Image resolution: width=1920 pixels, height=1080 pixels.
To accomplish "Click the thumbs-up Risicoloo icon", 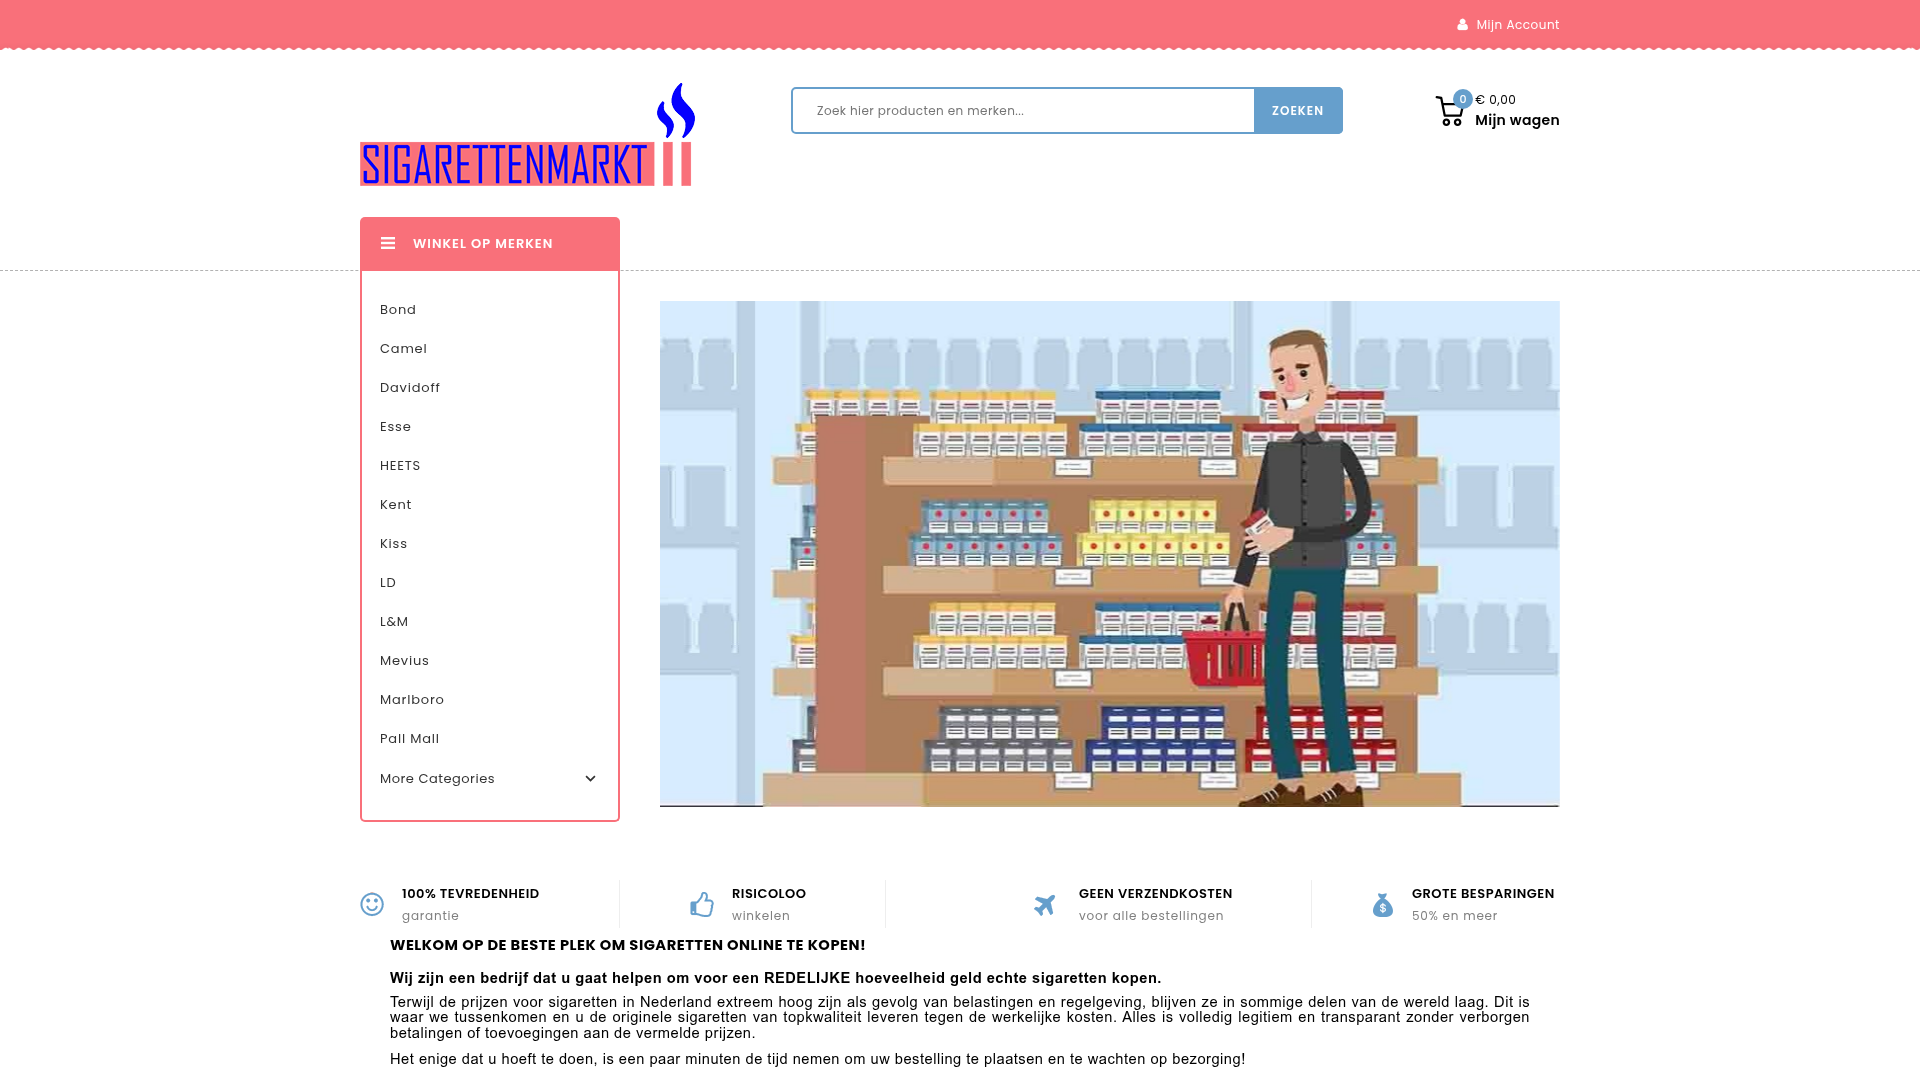I will (702, 904).
